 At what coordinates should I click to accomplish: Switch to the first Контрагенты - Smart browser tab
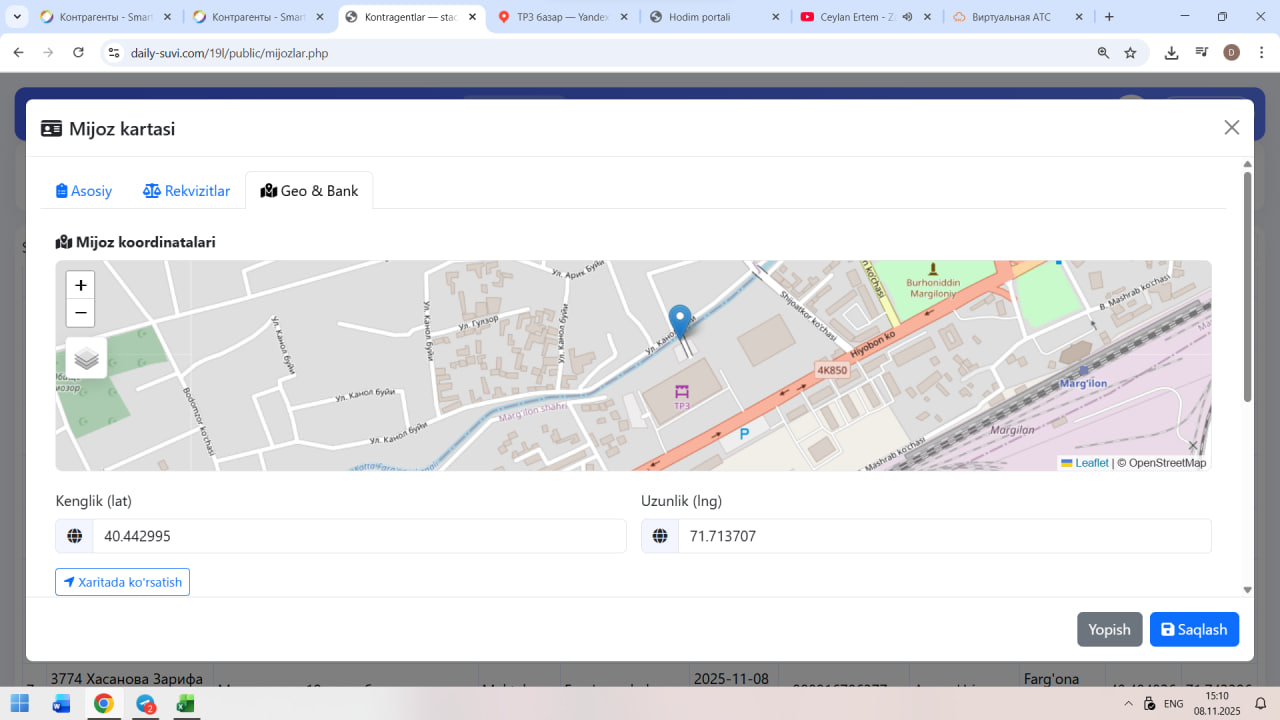[106, 17]
